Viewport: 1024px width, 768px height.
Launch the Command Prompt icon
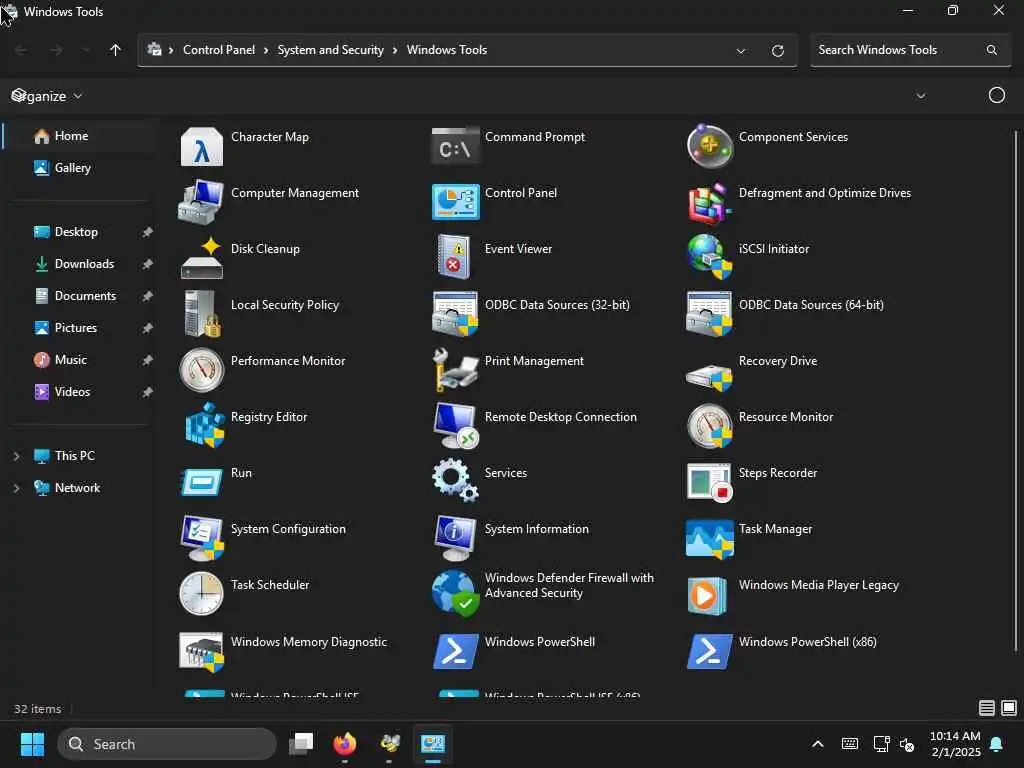coord(455,146)
